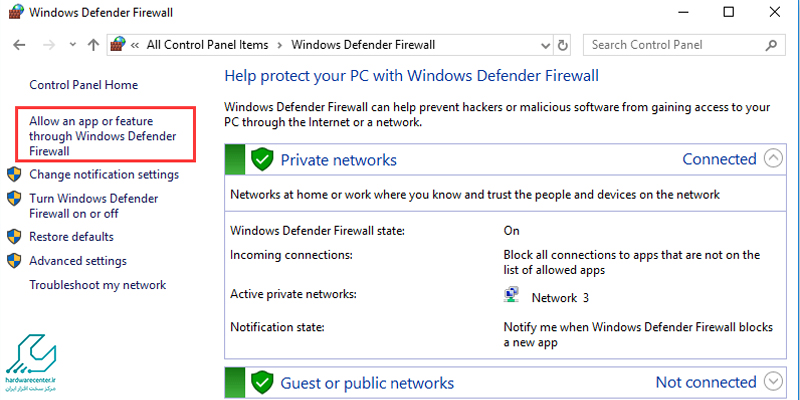Image resolution: width=800 pixels, height=400 pixels.
Task: Click the Private networks green shield icon
Action: pyautogui.click(x=262, y=160)
